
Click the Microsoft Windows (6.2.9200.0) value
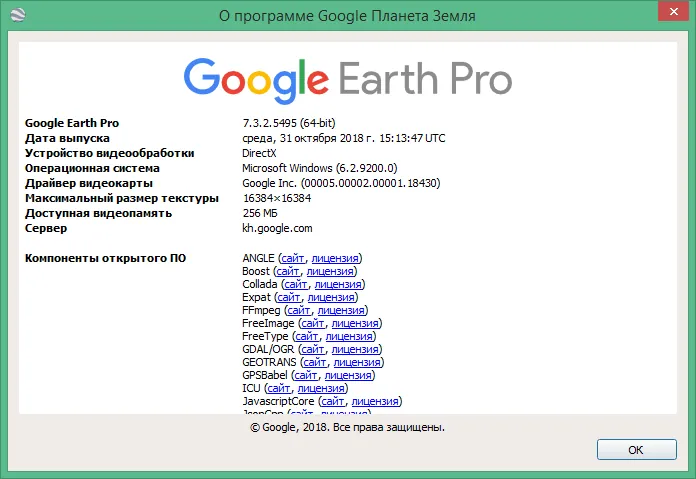(320, 168)
